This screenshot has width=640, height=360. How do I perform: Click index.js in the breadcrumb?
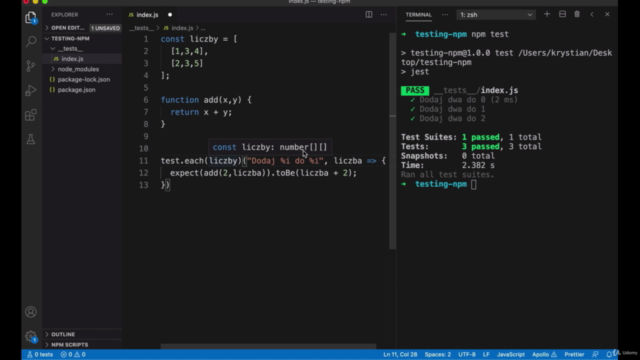tap(182, 28)
